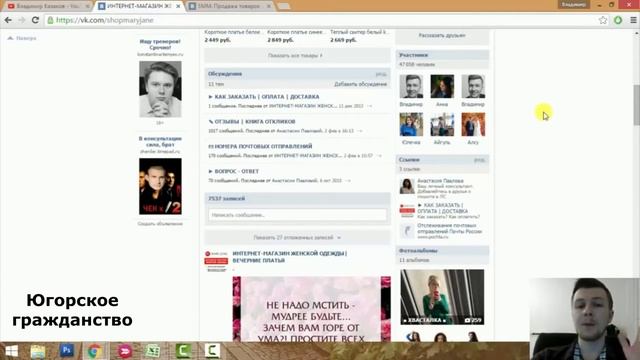Open the Анна member avatar

click(x=442, y=87)
